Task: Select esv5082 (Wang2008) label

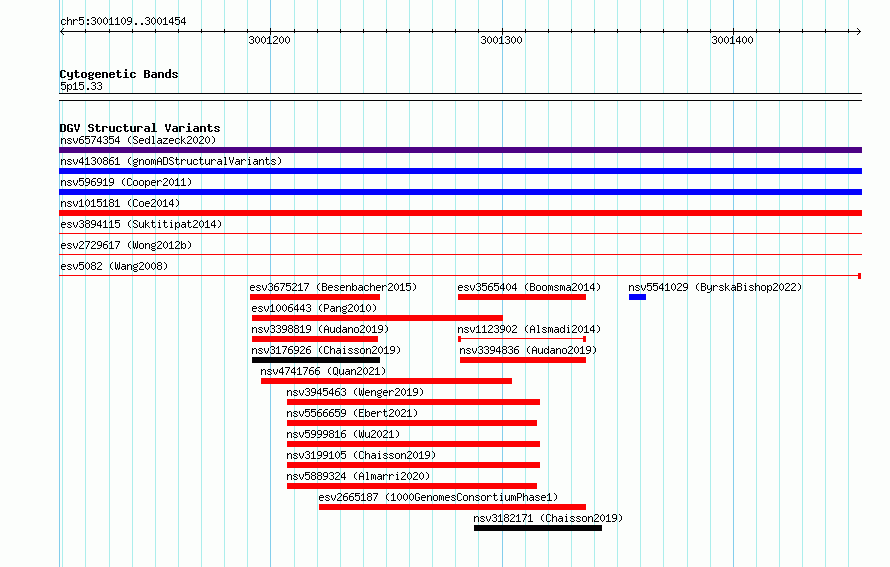Action: (114, 266)
